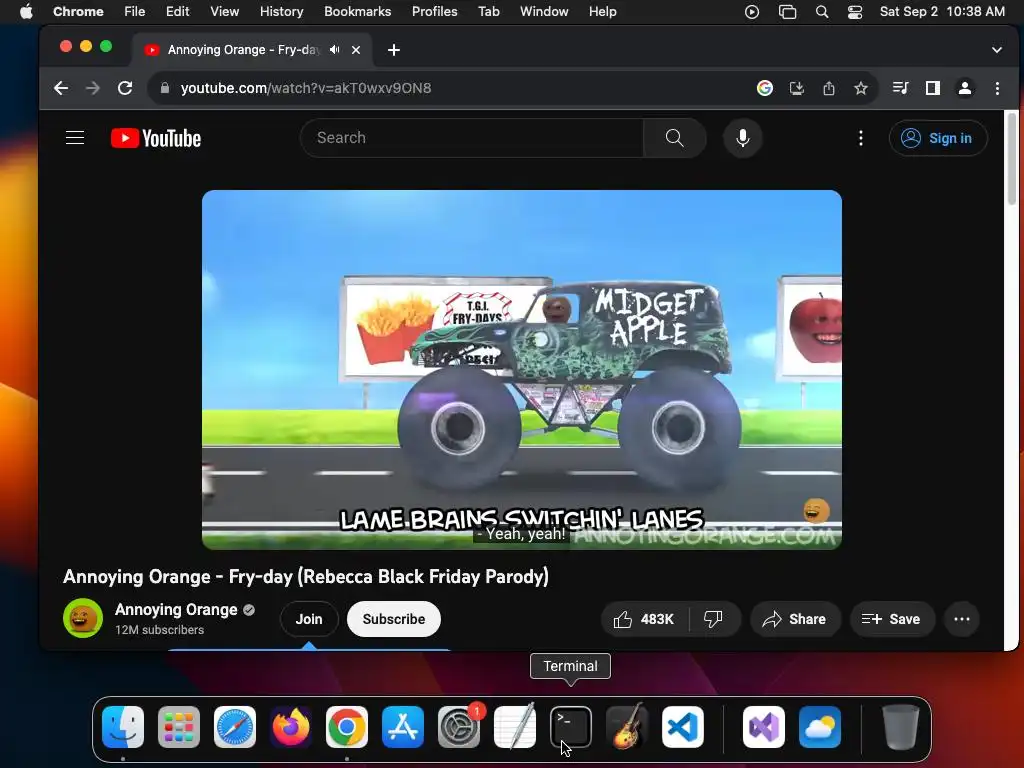1024x768 pixels.
Task: Mute the tab via speaker icon
Action: pos(334,50)
